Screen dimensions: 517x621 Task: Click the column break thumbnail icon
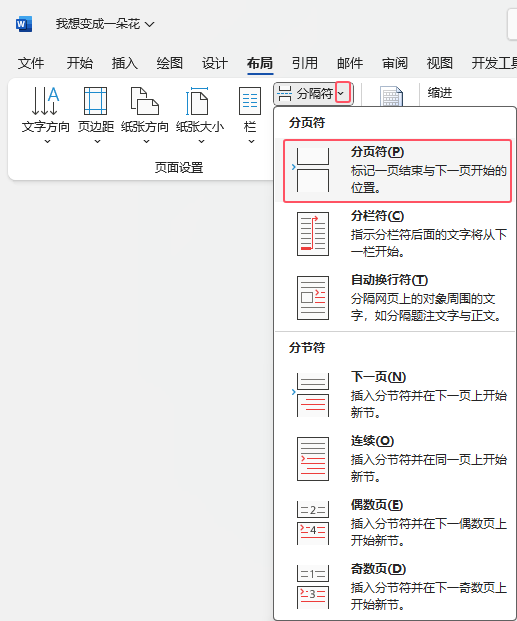coord(313,234)
